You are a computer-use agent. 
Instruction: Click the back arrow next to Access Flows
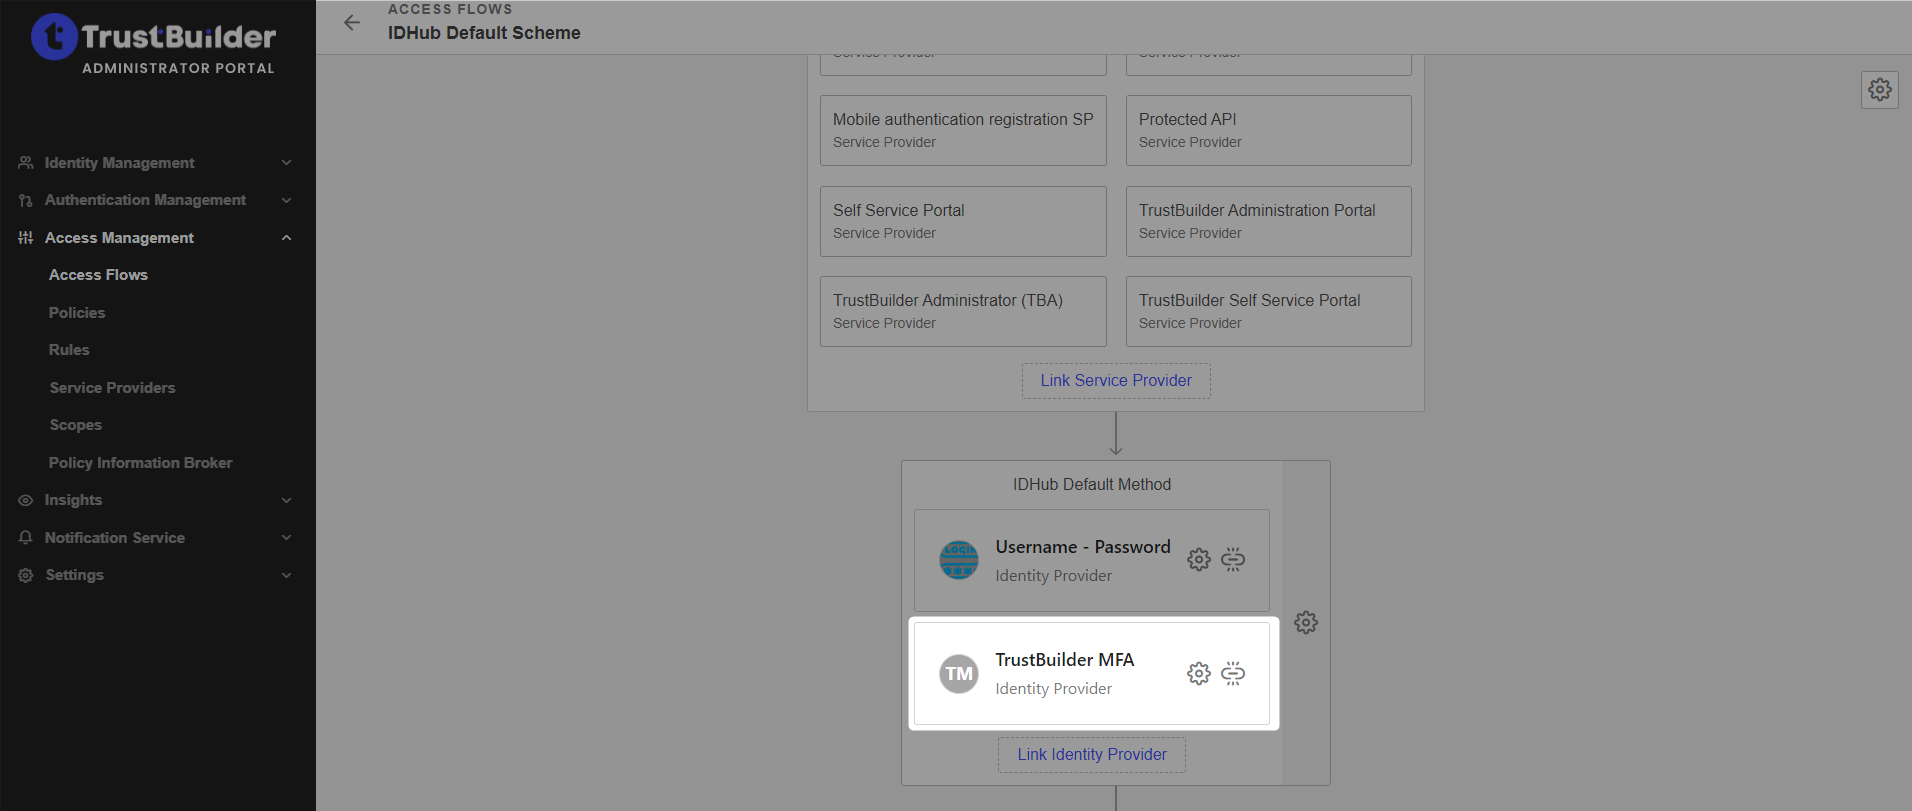point(352,23)
